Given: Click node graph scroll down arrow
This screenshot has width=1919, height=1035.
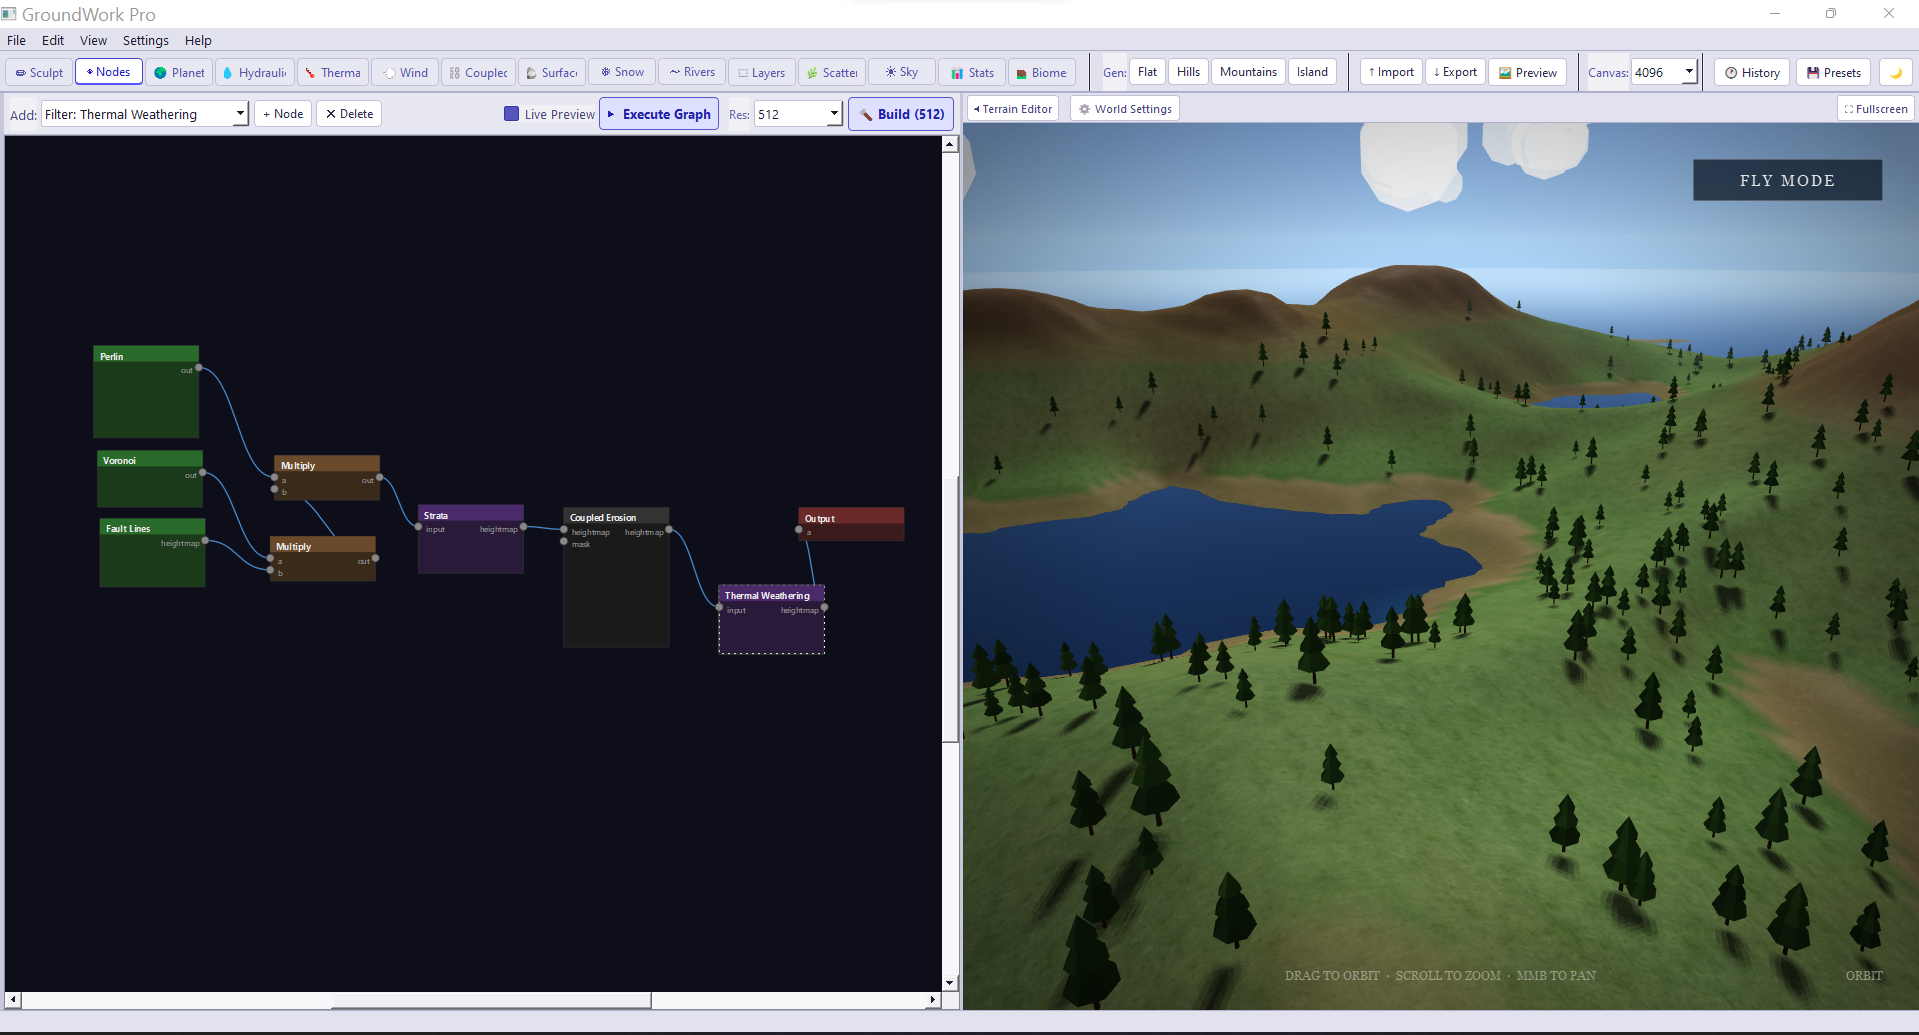Looking at the screenshot, I should click(x=950, y=983).
